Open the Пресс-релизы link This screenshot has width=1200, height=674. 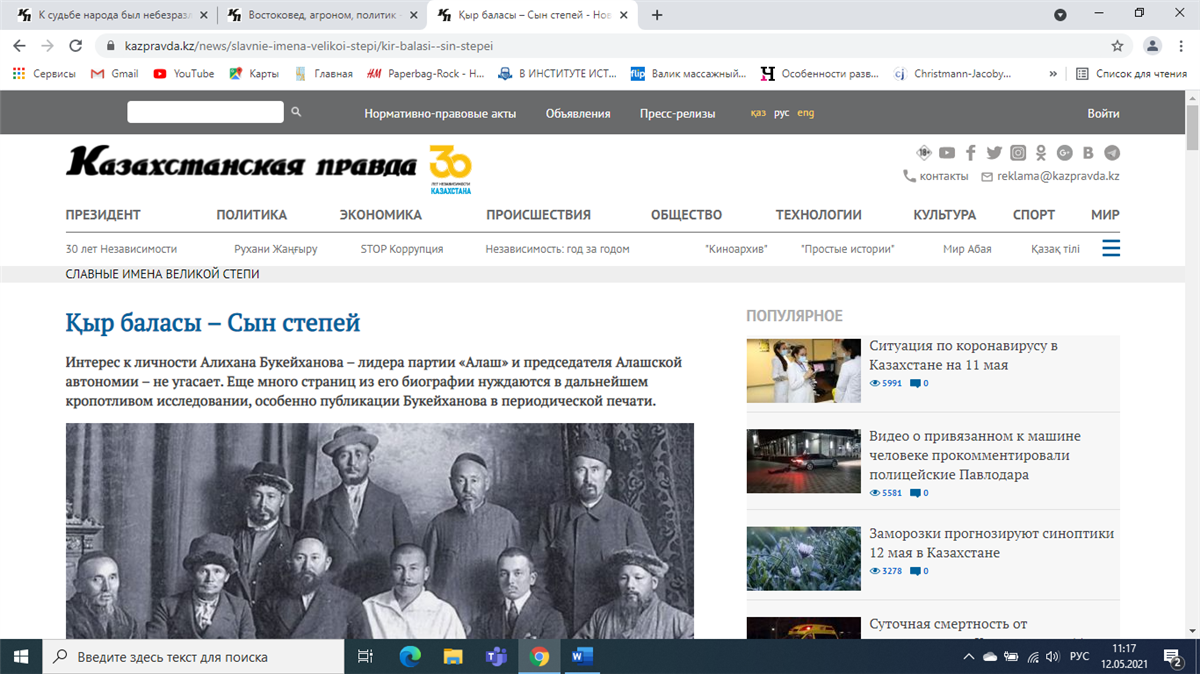(x=677, y=113)
